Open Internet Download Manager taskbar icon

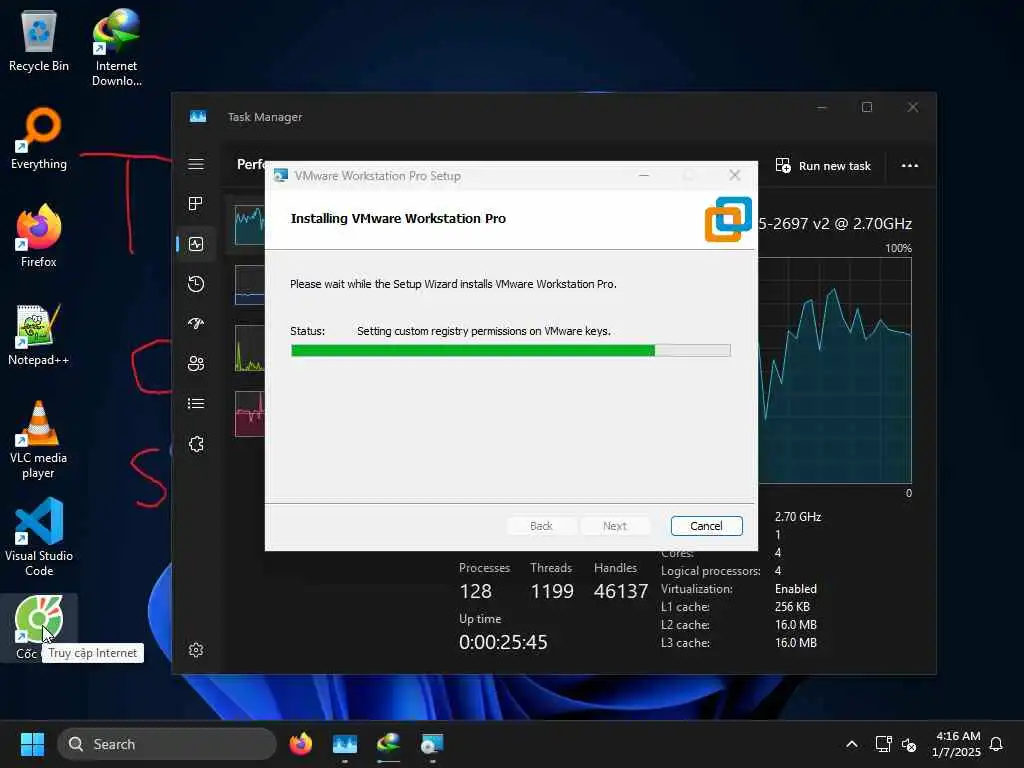(x=389, y=744)
